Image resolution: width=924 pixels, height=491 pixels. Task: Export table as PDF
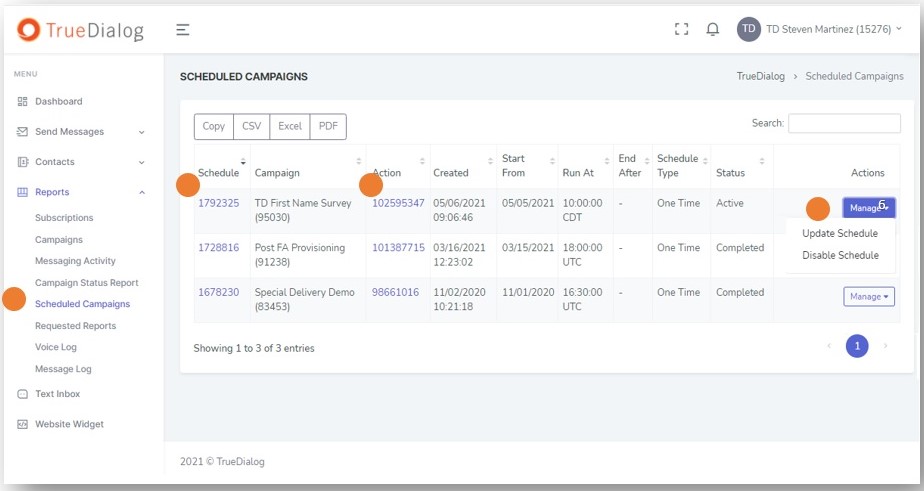click(328, 126)
